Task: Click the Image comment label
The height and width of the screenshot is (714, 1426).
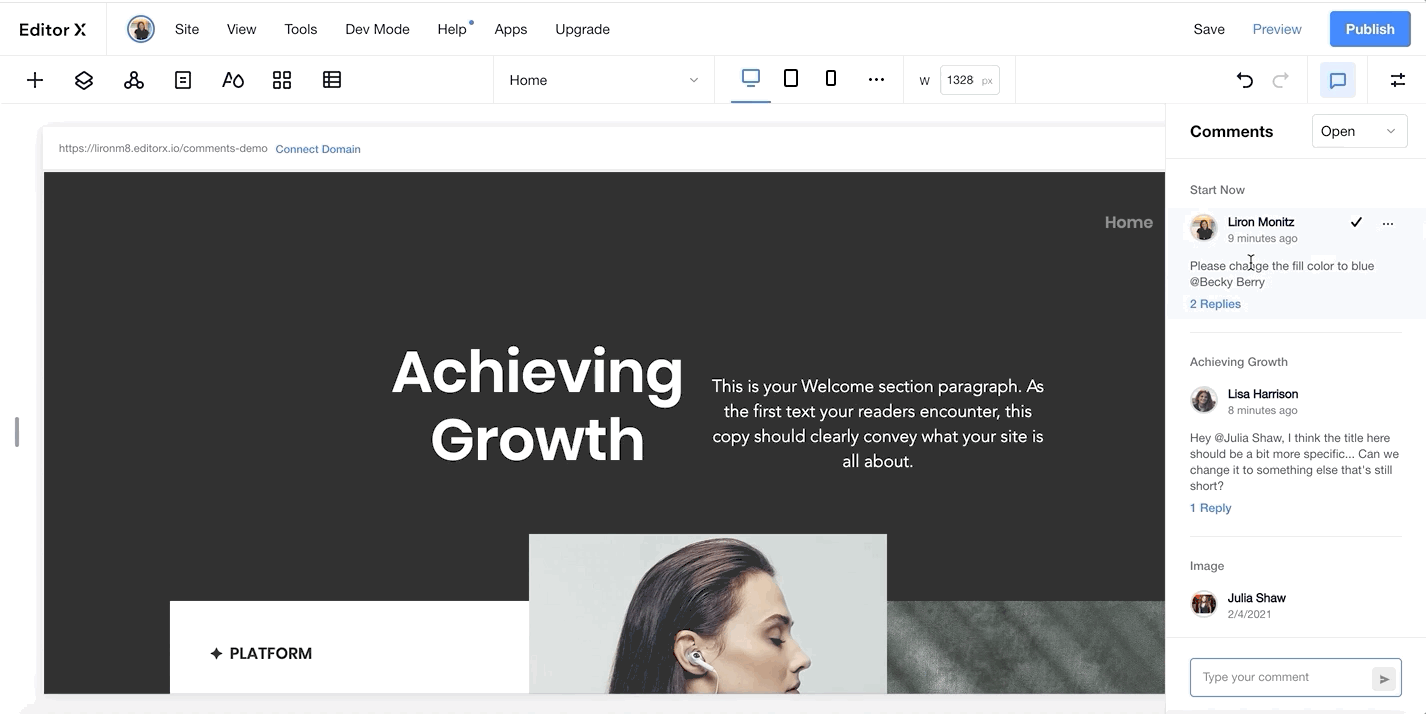Action: tap(1207, 566)
